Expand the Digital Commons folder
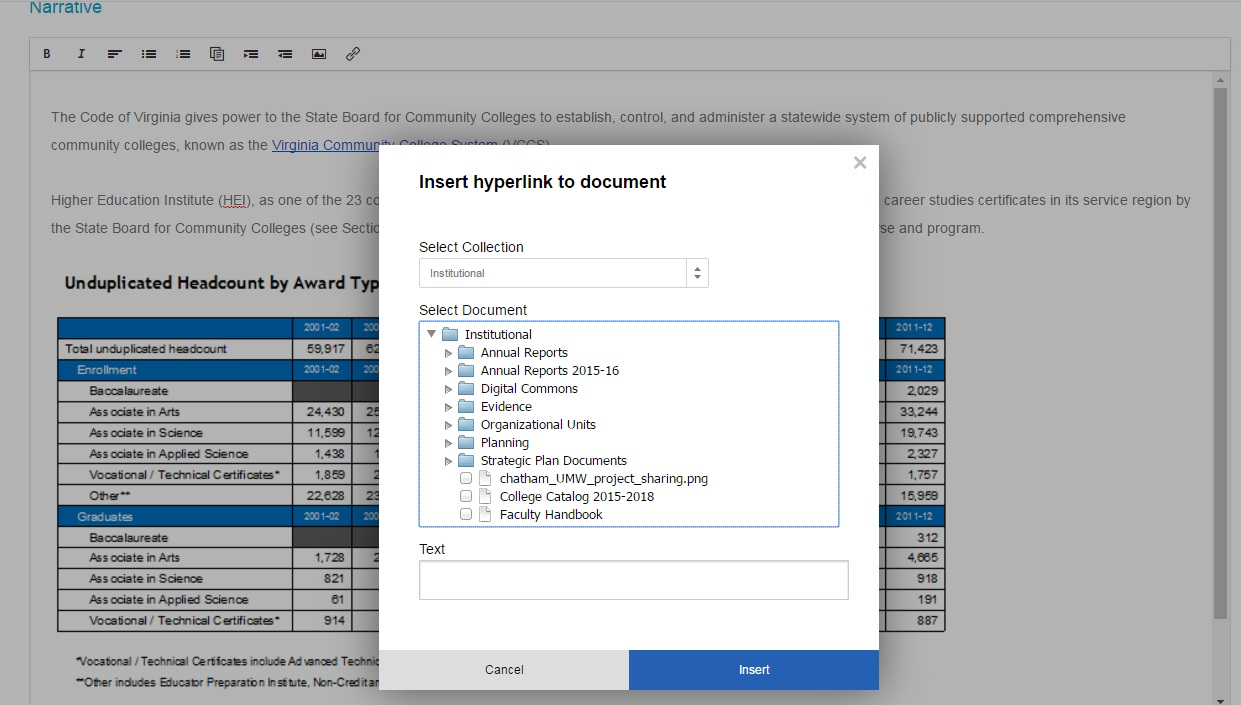The height and width of the screenshot is (705, 1241). click(x=448, y=388)
